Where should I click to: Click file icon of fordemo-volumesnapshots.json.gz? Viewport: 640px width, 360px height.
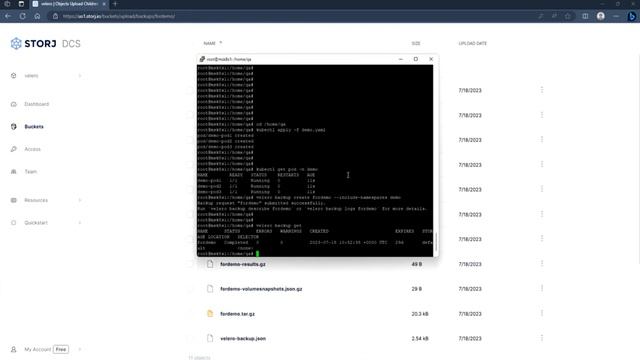pyautogui.click(x=210, y=289)
